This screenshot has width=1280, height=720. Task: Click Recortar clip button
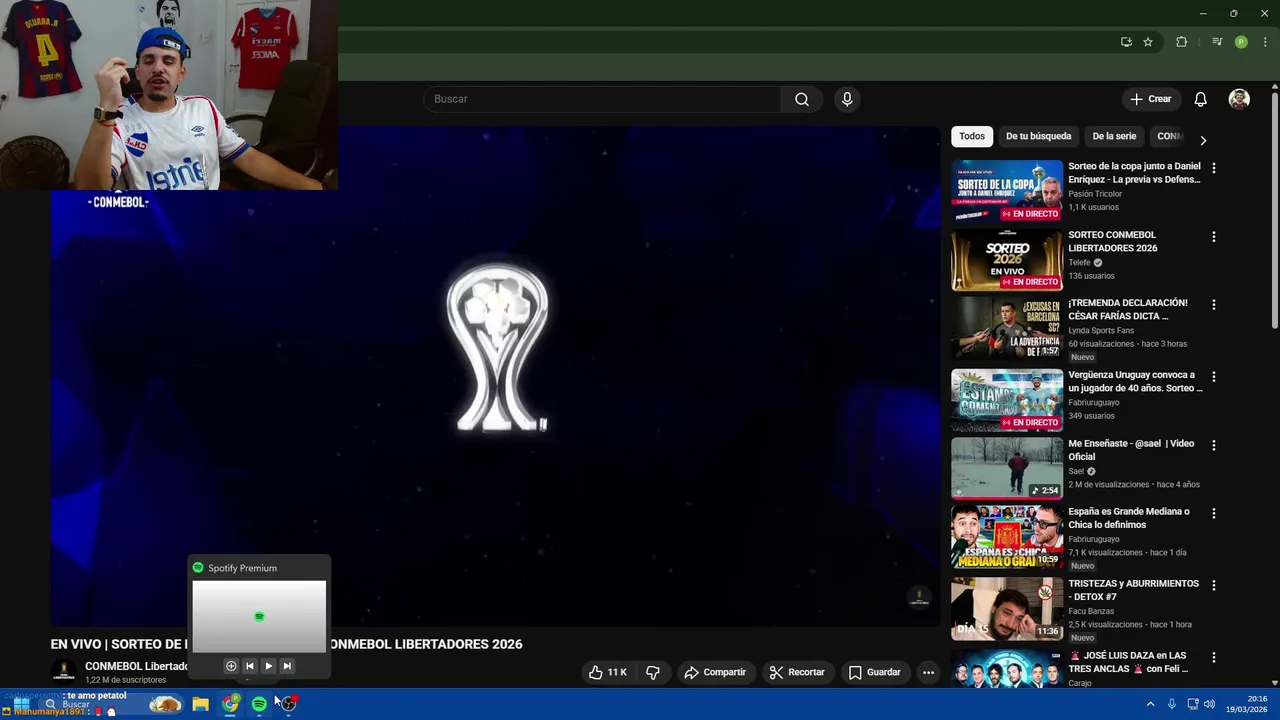[x=797, y=672]
